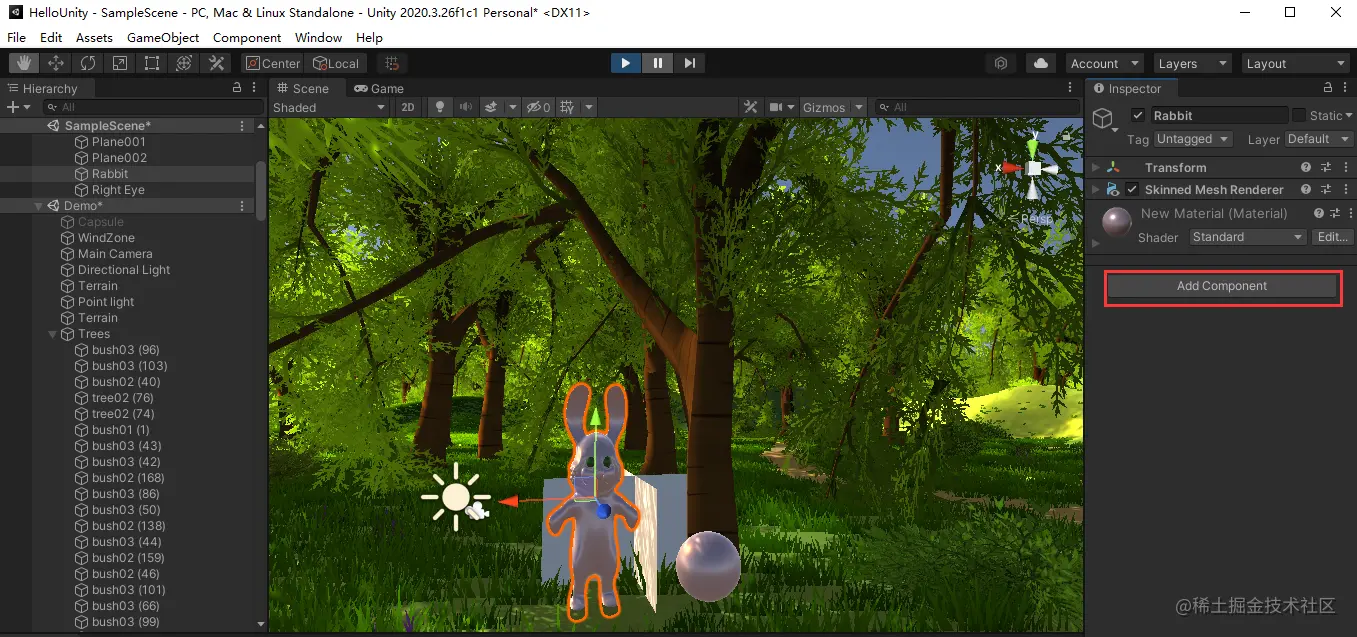Open Demo scene options menu
Screen dimensions: 1357x637
[x=242, y=206]
